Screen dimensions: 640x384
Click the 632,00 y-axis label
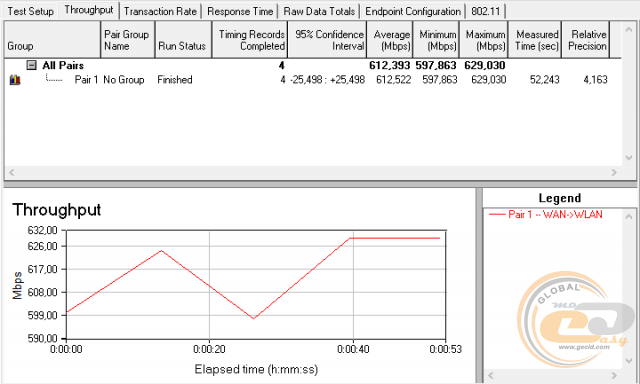(x=42, y=231)
